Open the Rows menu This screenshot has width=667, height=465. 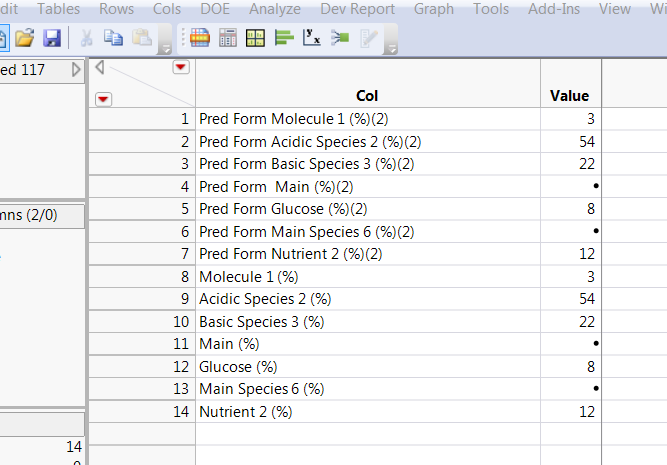[x=116, y=9]
